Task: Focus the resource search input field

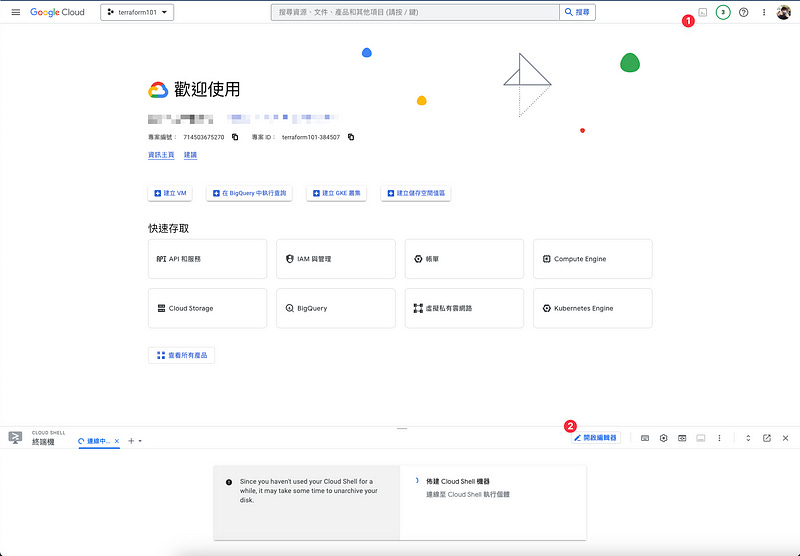Action: click(415, 12)
